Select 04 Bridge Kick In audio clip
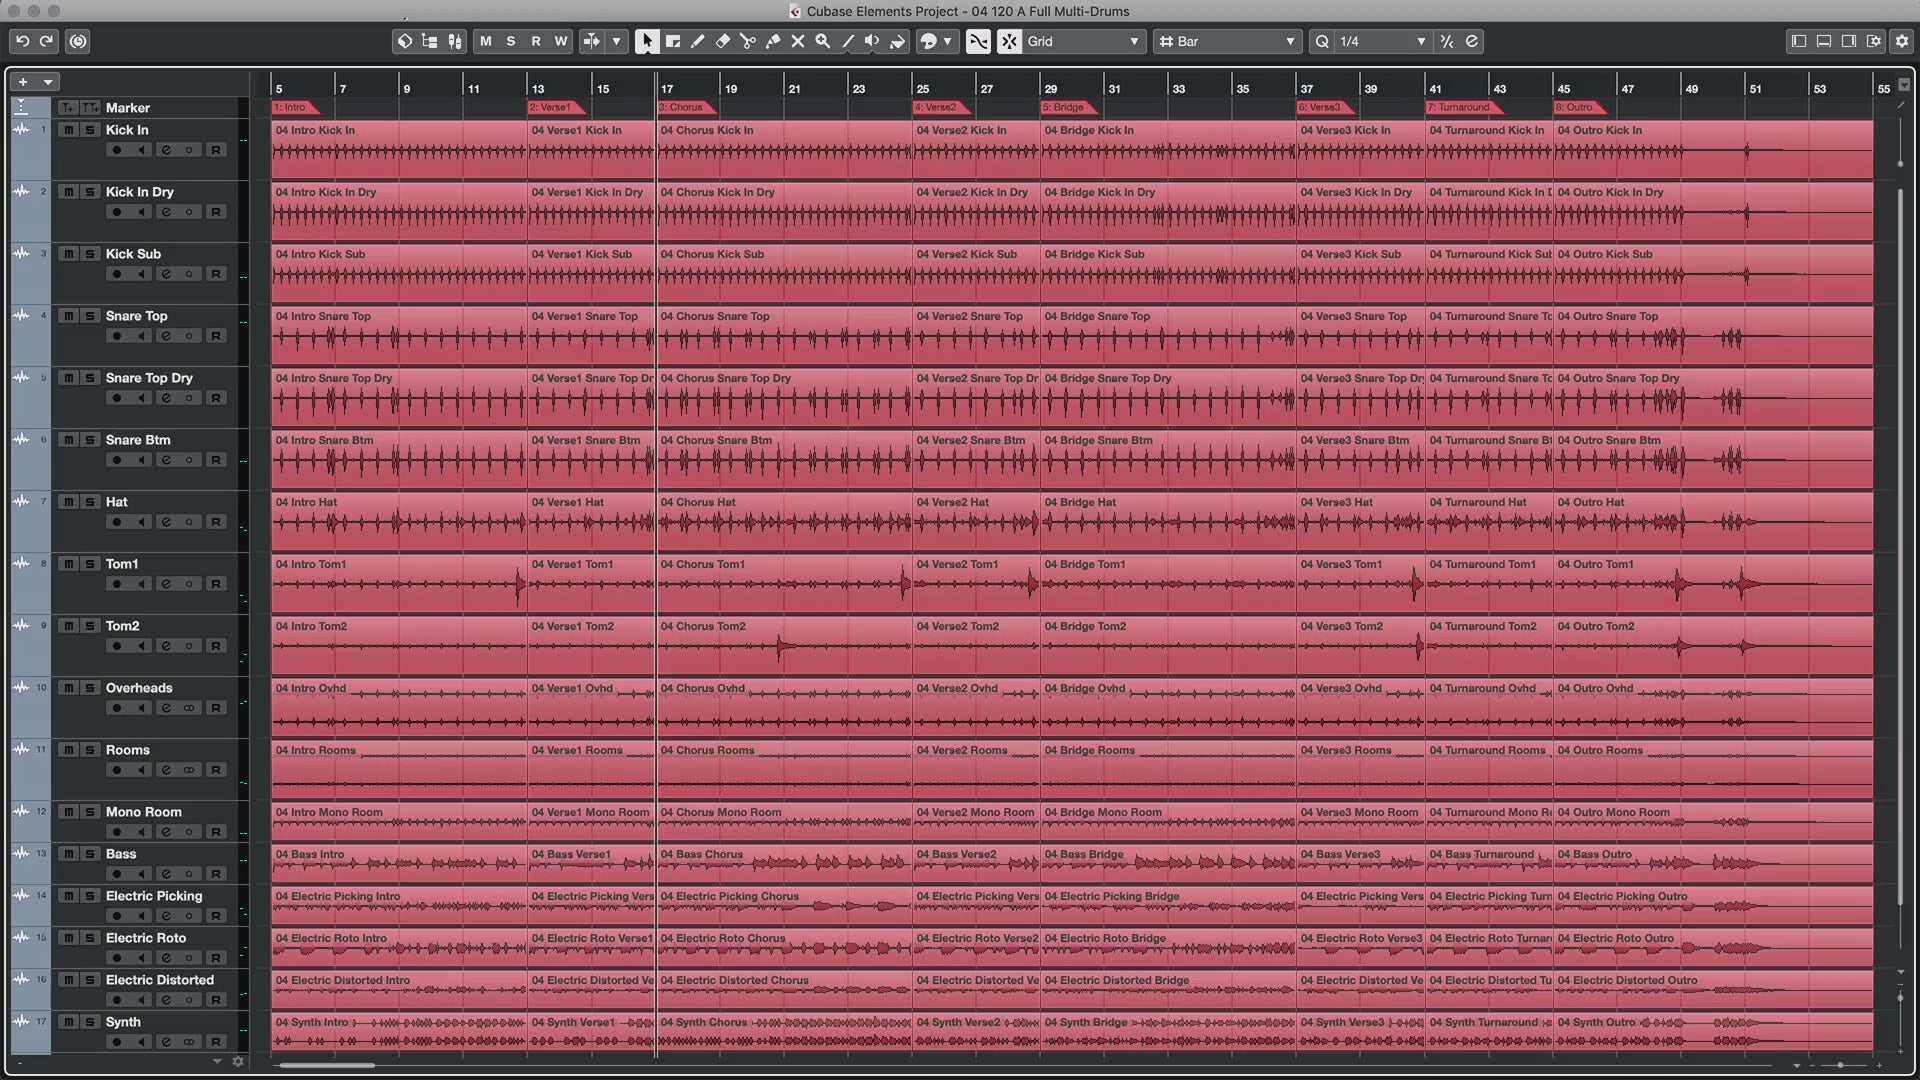 coord(1168,150)
